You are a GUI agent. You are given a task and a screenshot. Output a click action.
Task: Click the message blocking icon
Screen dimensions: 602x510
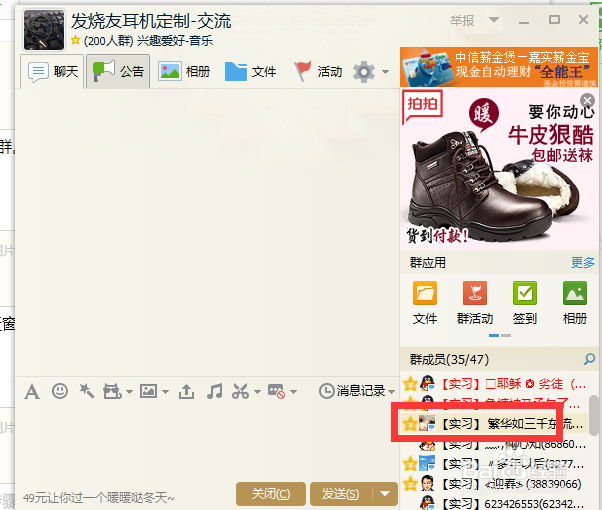pyautogui.click(x=276, y=391)
